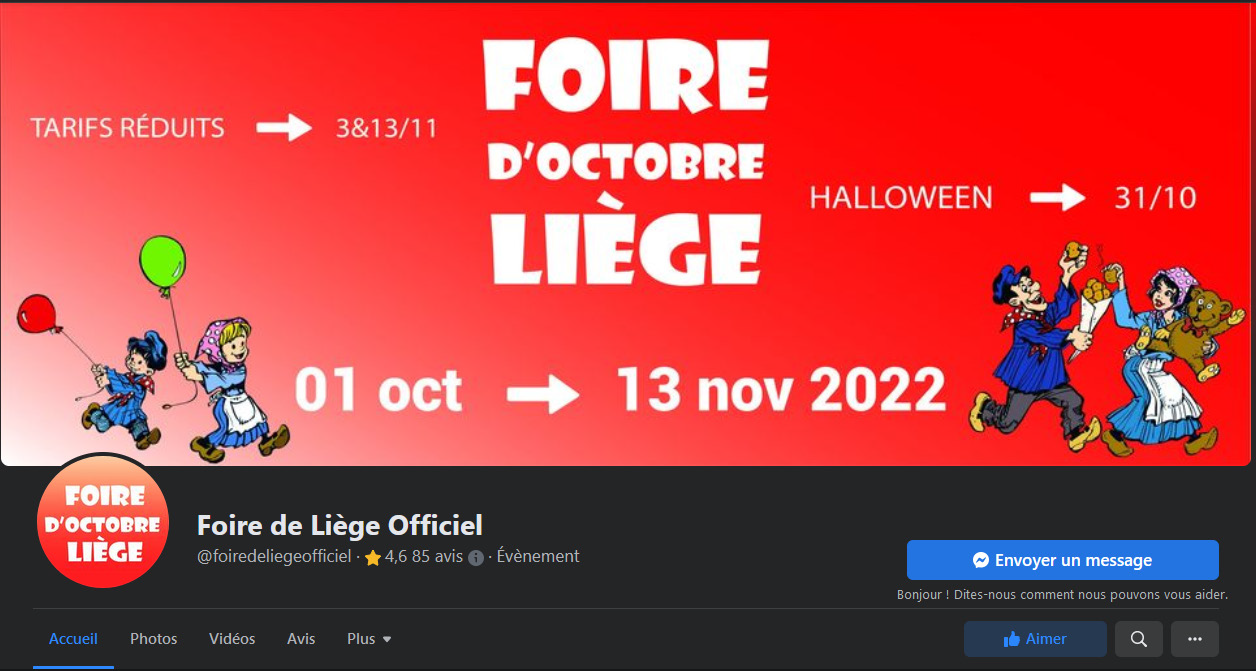Click the Évènement category link

538,557
